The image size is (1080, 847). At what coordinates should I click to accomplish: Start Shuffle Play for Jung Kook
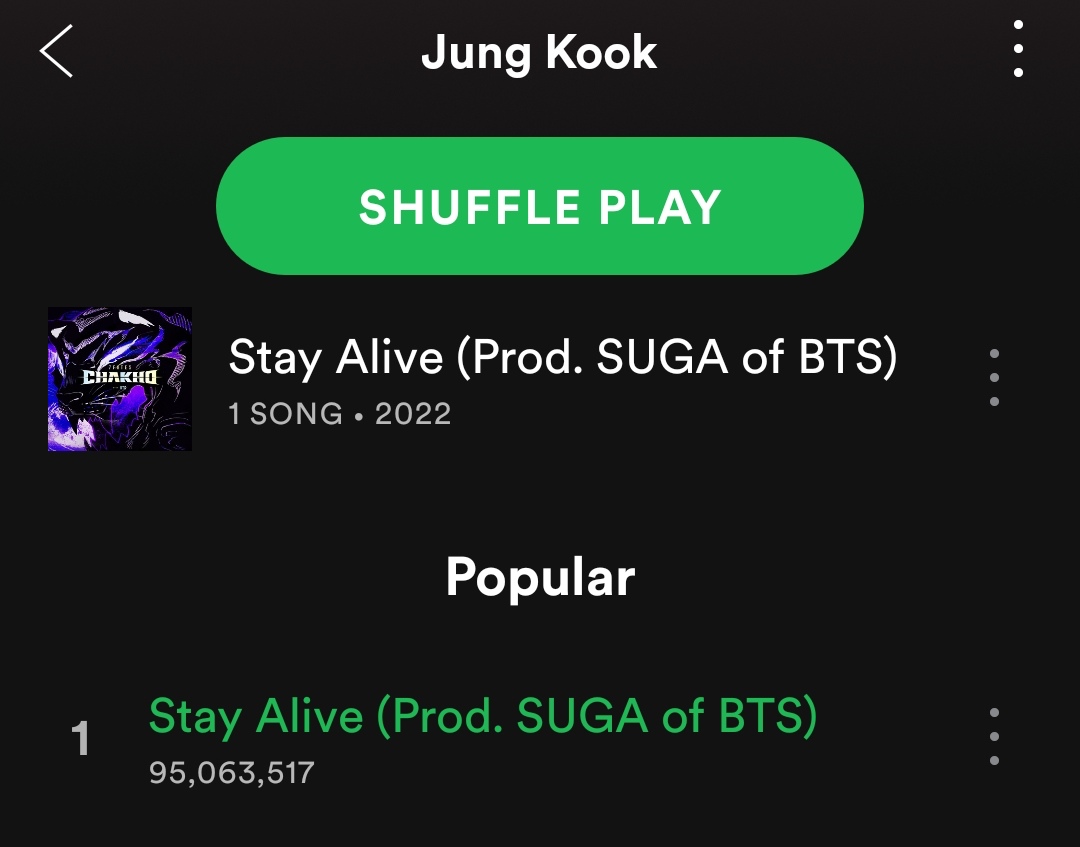(x=539, y=206)
